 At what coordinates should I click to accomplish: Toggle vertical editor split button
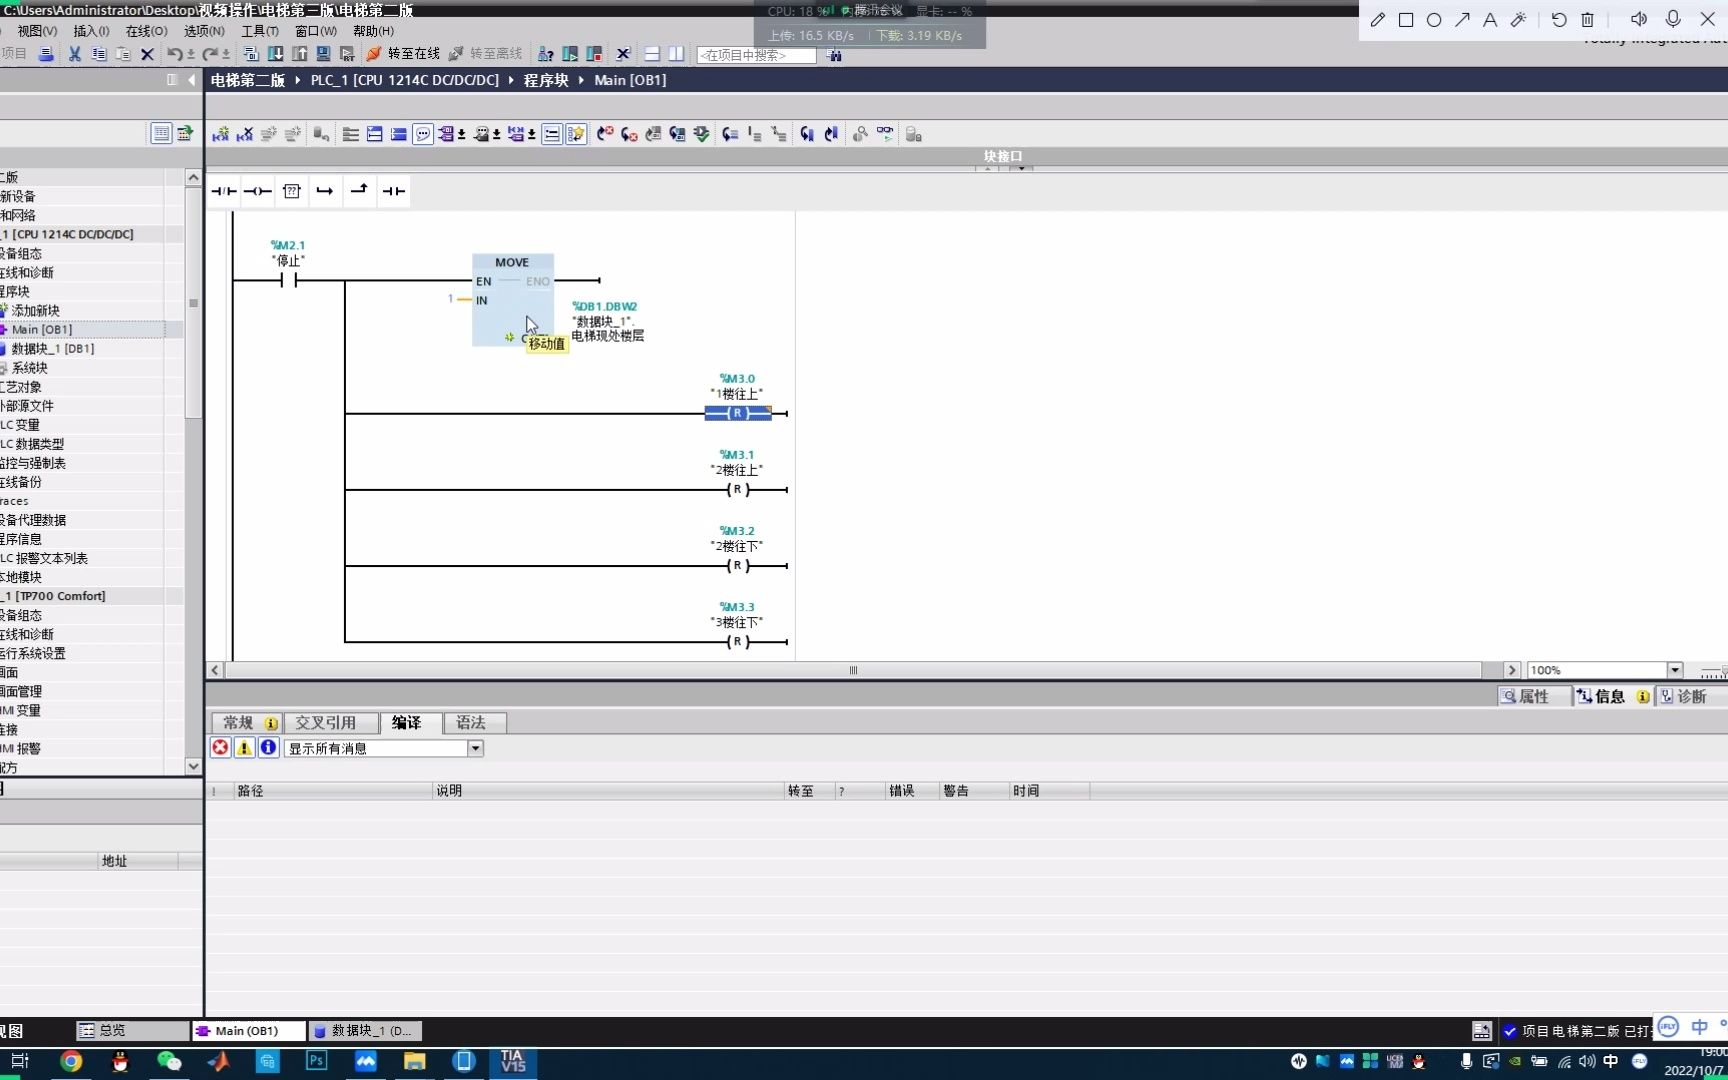676,54
